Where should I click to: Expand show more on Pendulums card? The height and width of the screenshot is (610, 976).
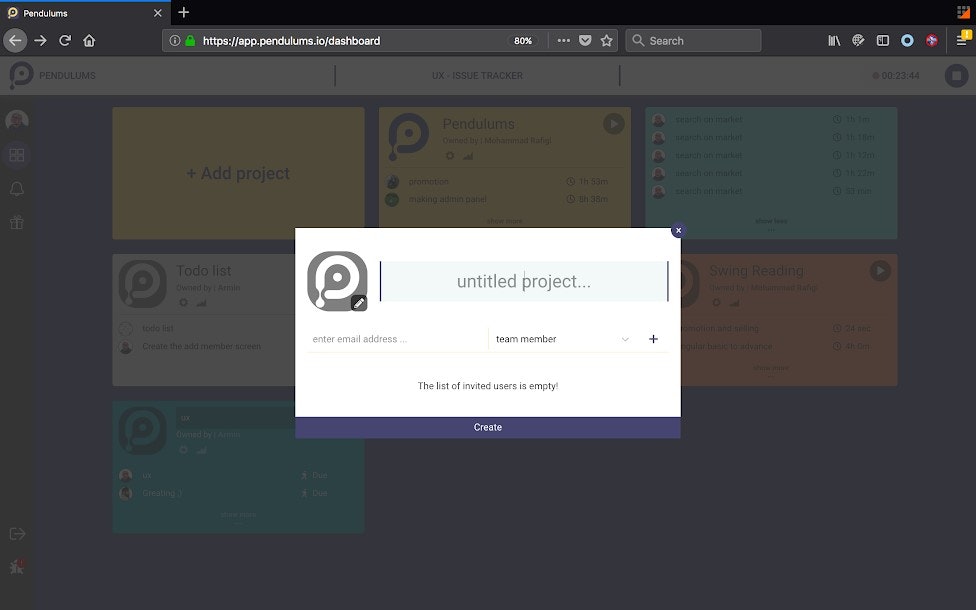504,221
